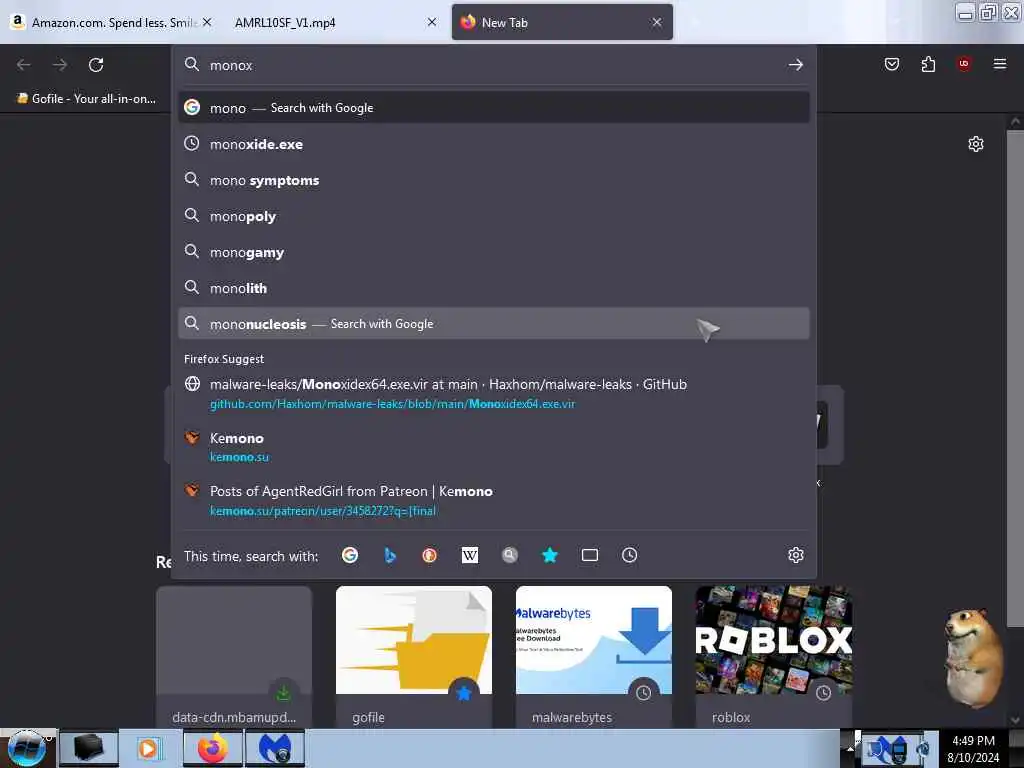This screenshot has height=768, width=1024.
Task: Choose the monopoly suggestion
Action: [x=494, y=216]
